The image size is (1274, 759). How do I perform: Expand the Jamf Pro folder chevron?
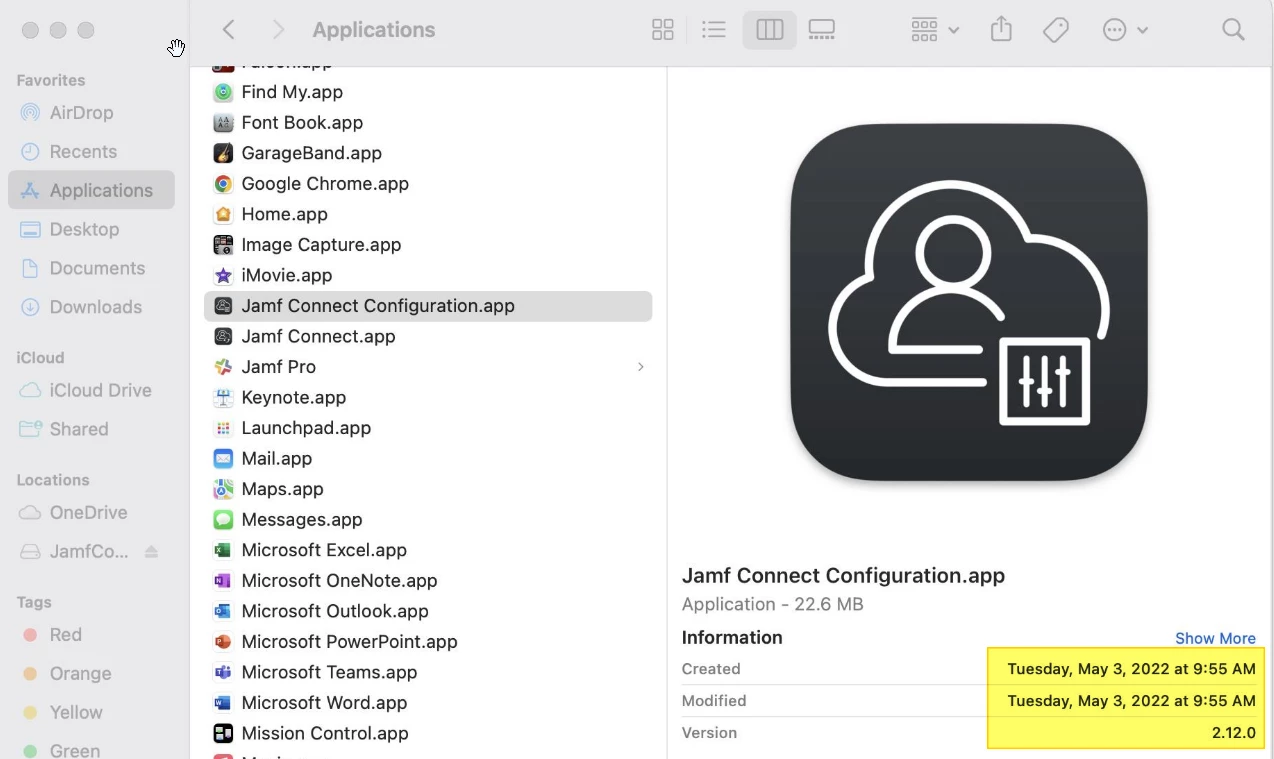[641, 367]
